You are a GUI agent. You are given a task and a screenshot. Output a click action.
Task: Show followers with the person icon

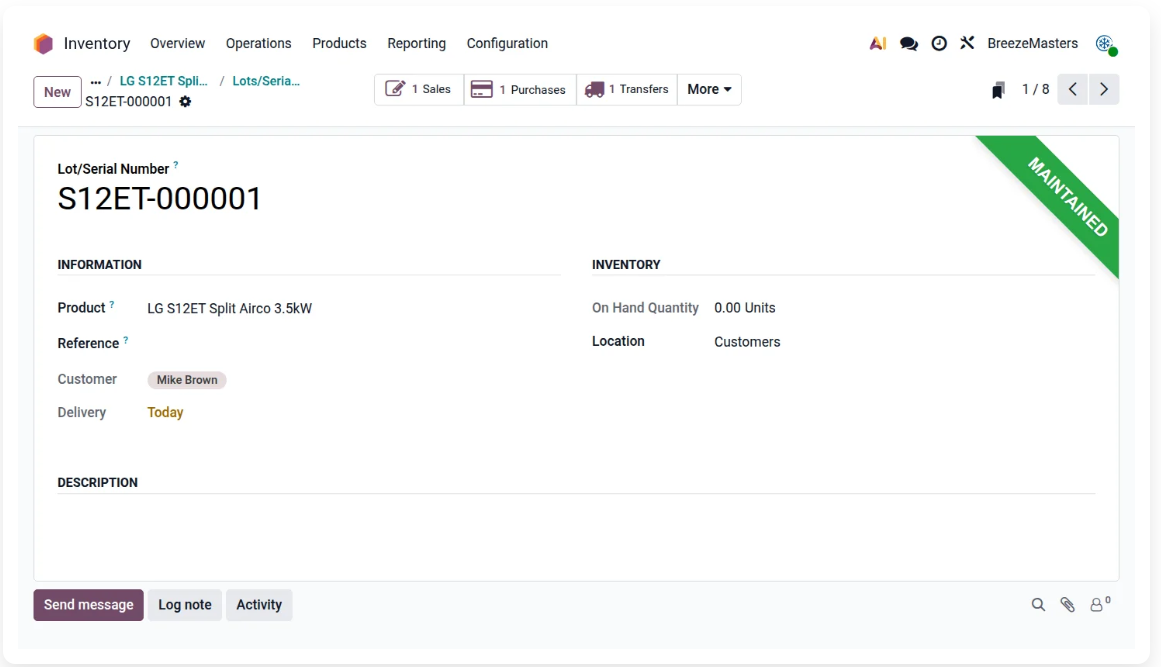click(x=1100, y=604)
